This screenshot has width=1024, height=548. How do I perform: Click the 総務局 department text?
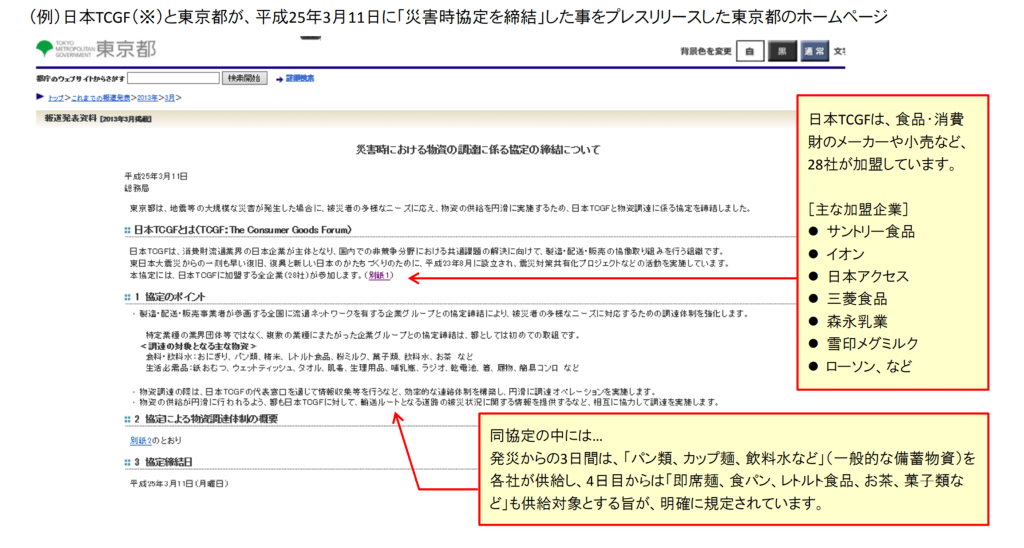[136, 188]
